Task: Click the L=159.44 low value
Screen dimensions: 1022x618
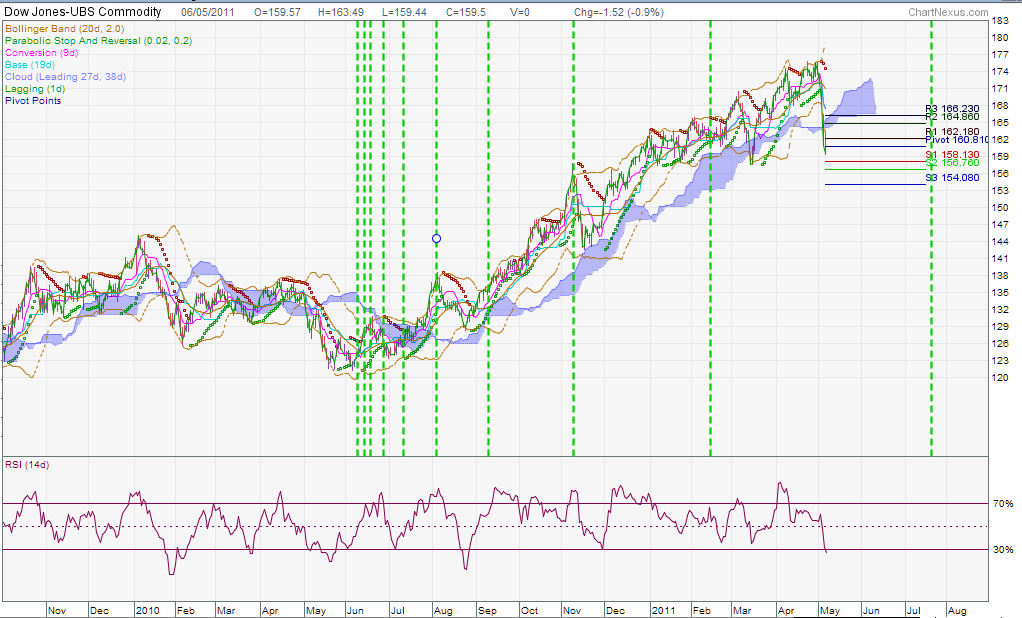Action: coord(404,12)
